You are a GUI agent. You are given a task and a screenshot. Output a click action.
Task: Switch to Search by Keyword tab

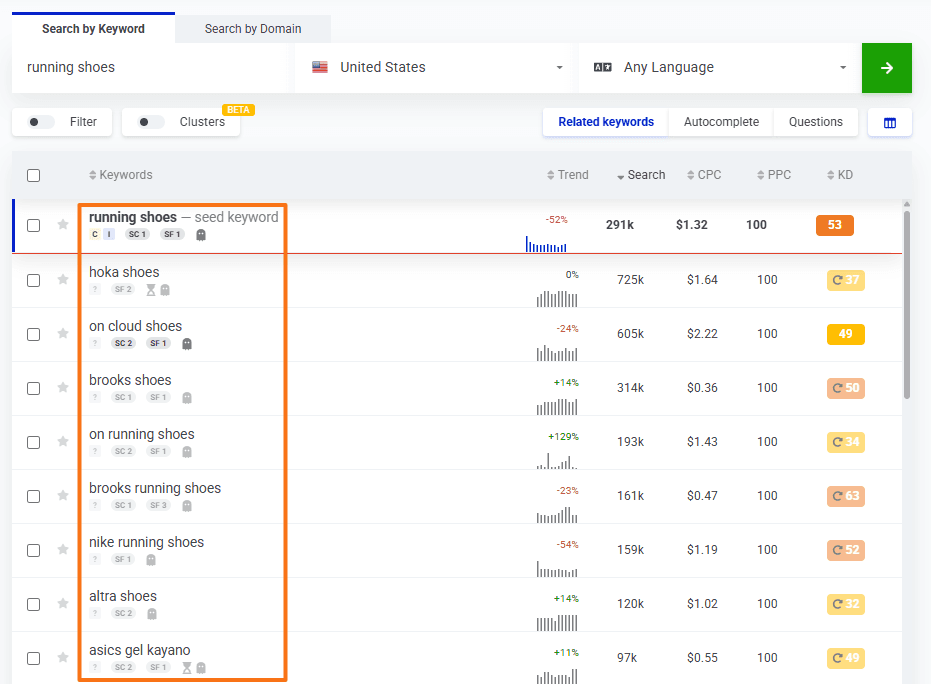(93, 28)
